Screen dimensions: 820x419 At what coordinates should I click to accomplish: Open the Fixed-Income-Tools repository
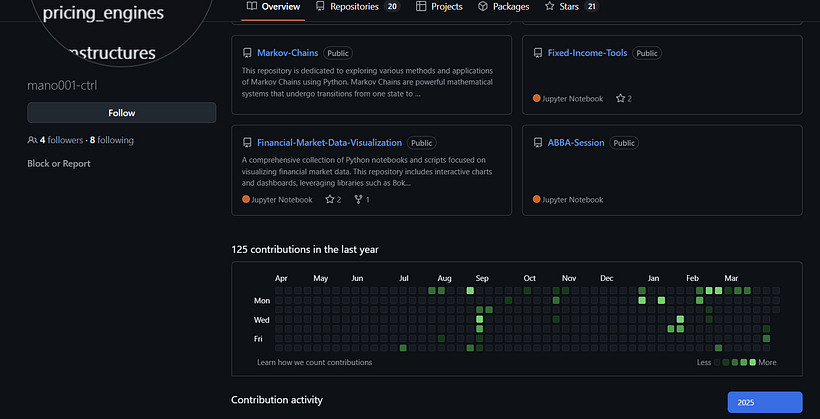[587, 53]
